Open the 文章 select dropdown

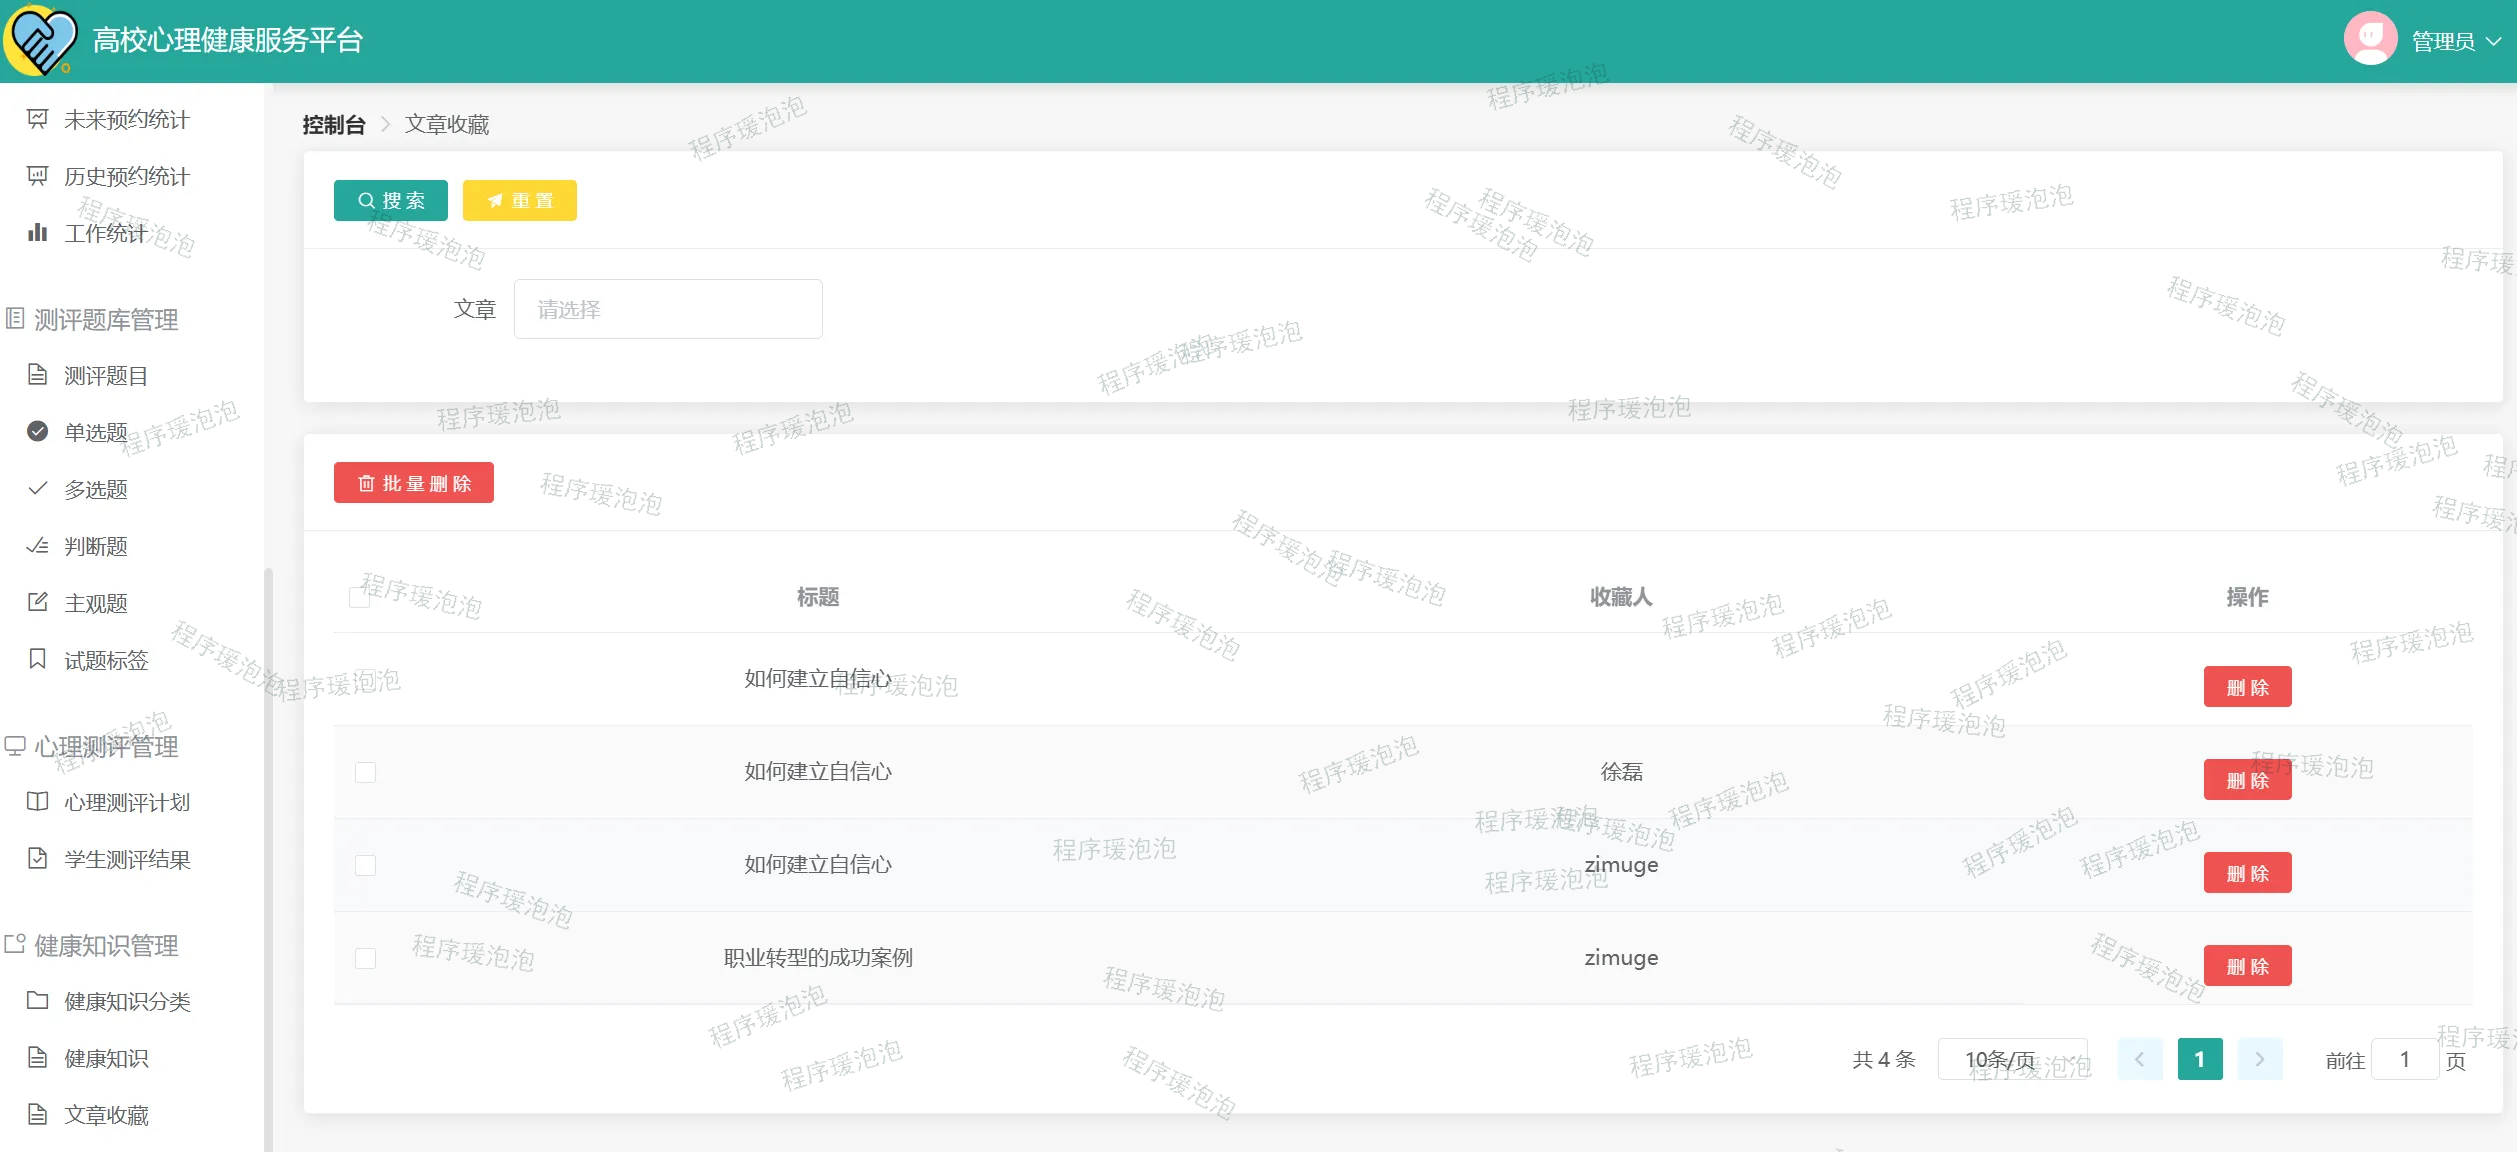pos(667,310)
